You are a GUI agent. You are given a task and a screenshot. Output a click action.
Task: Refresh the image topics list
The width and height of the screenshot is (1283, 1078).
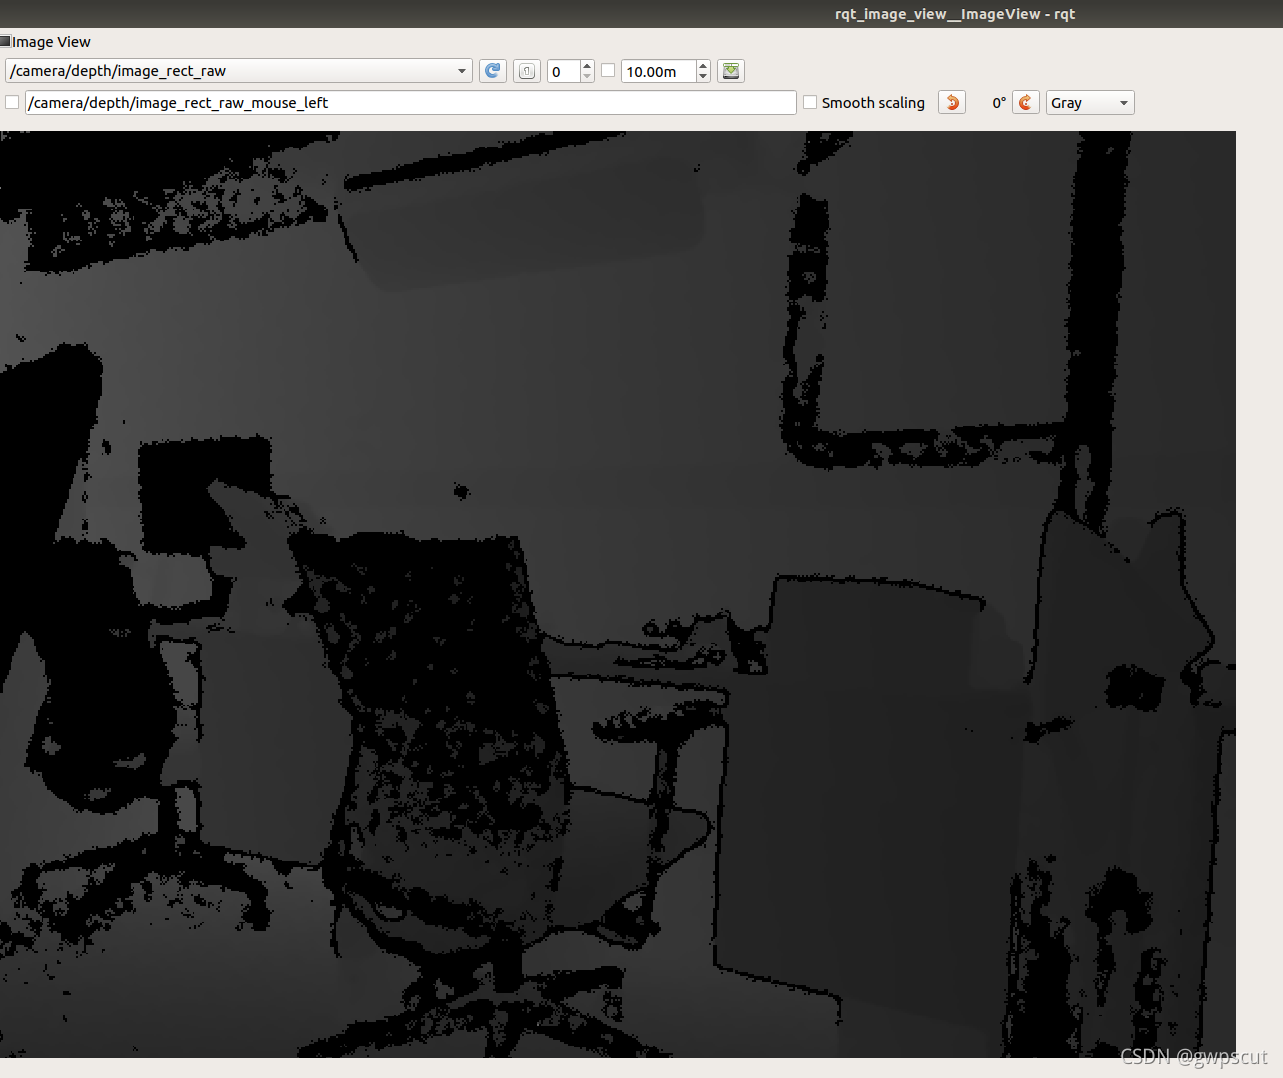tap(493, 71)
